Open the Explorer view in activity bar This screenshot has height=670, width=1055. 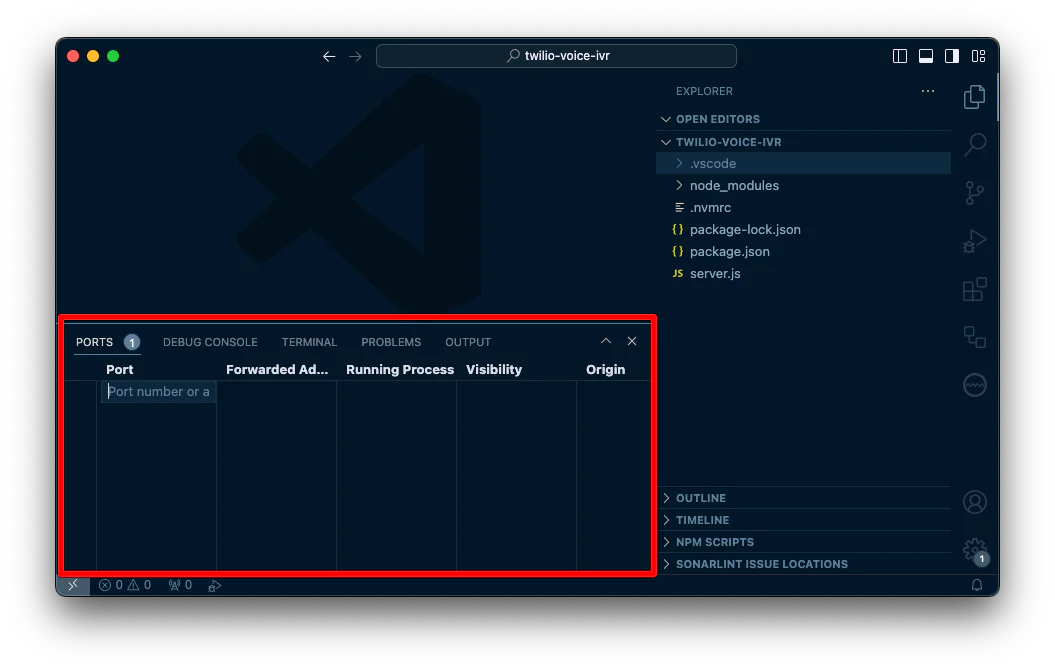click(974, 97)
